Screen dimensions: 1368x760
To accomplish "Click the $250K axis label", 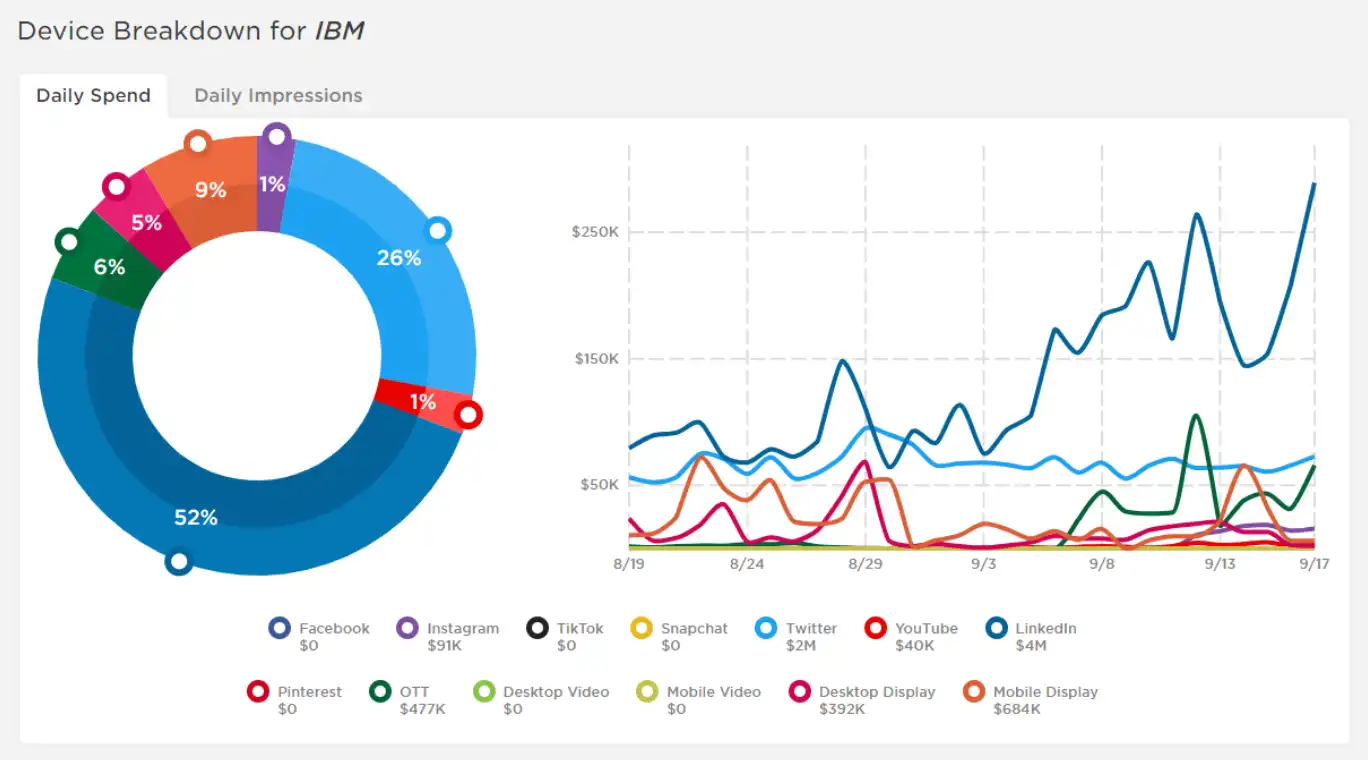I will [595, 232].
